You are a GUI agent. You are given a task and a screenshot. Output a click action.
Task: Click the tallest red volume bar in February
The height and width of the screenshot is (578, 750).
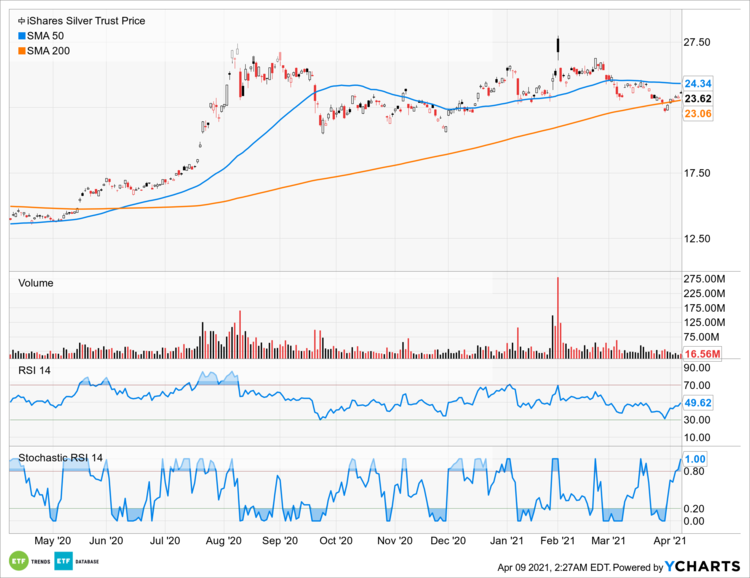coord(557,317)
